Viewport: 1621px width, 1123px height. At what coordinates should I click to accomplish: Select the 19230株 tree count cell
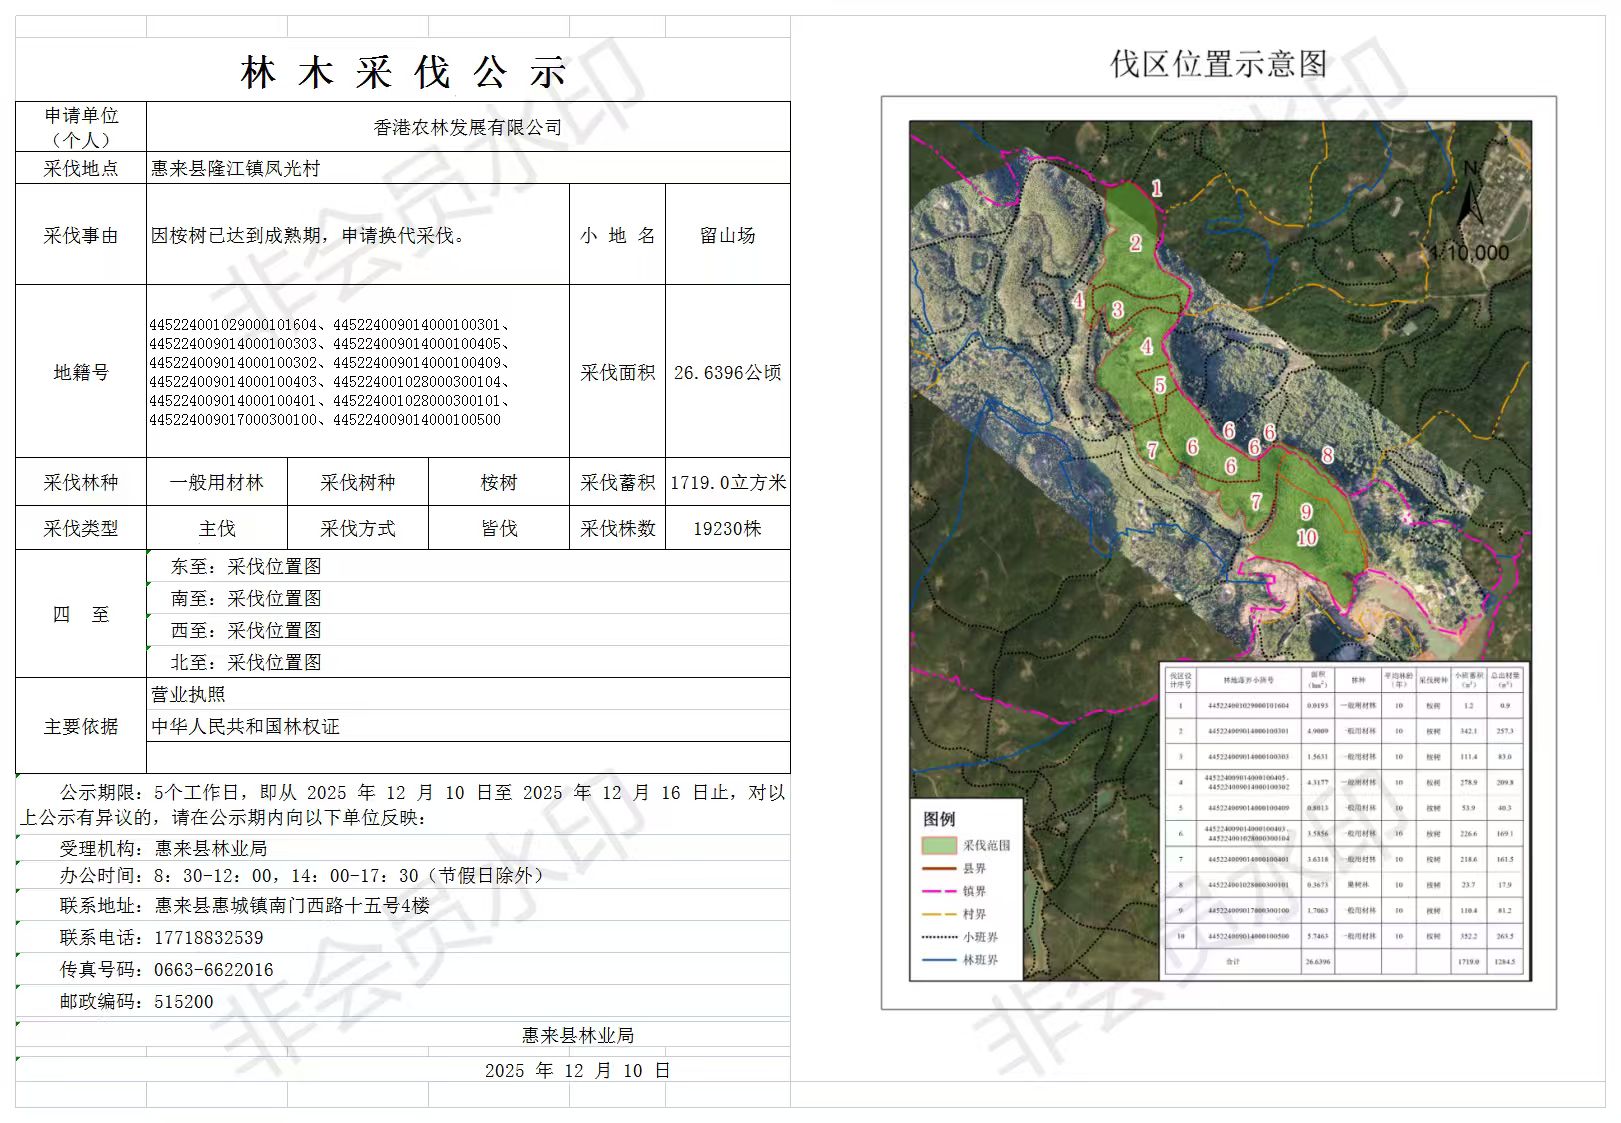727,528
